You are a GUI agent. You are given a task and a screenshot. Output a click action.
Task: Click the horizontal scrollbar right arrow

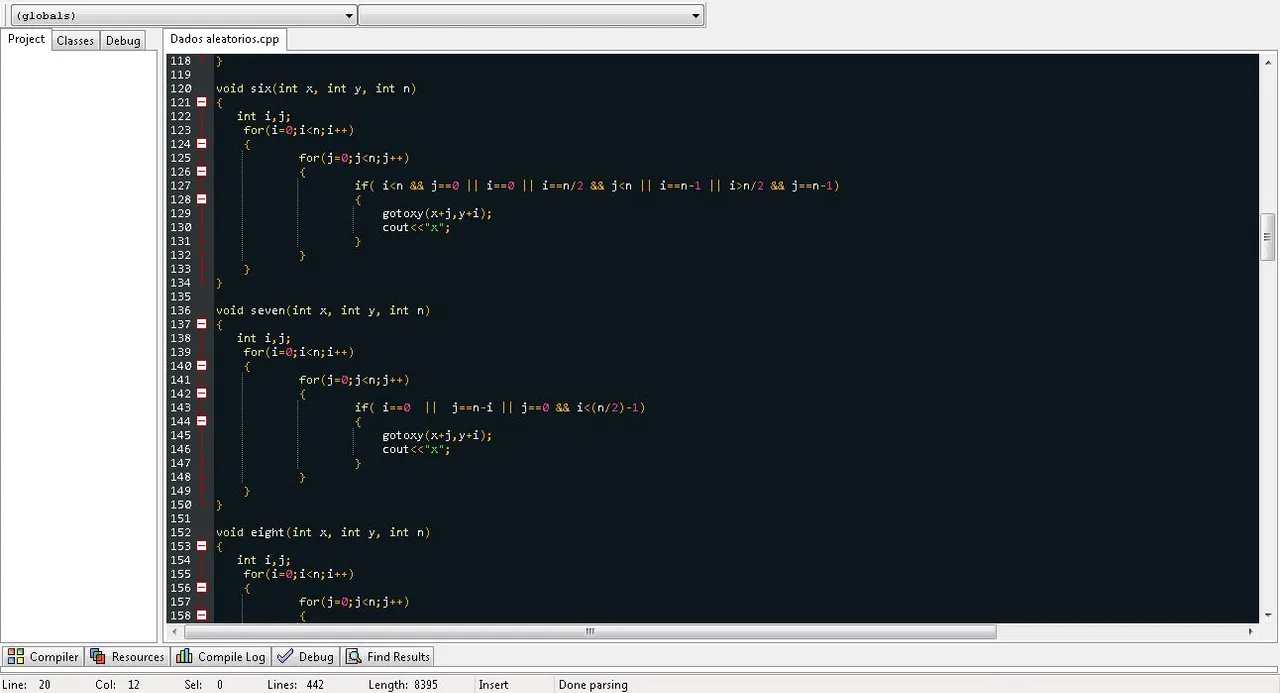coord(1250,631)
